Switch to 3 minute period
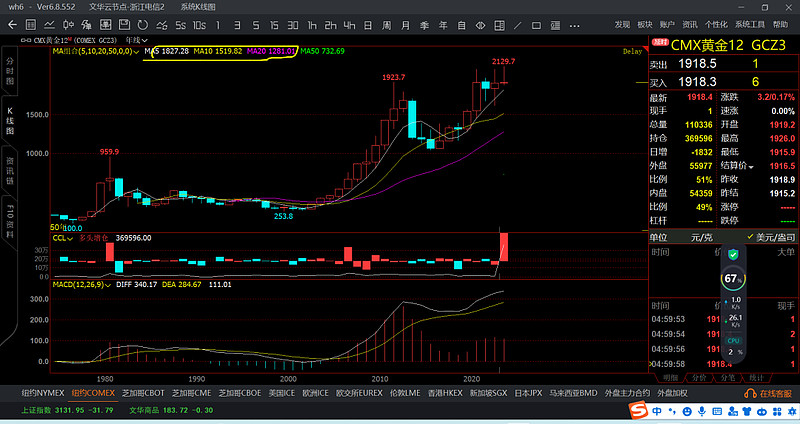Screen dimensions: 800x424 pyautogui.click(x=237, y=25)
